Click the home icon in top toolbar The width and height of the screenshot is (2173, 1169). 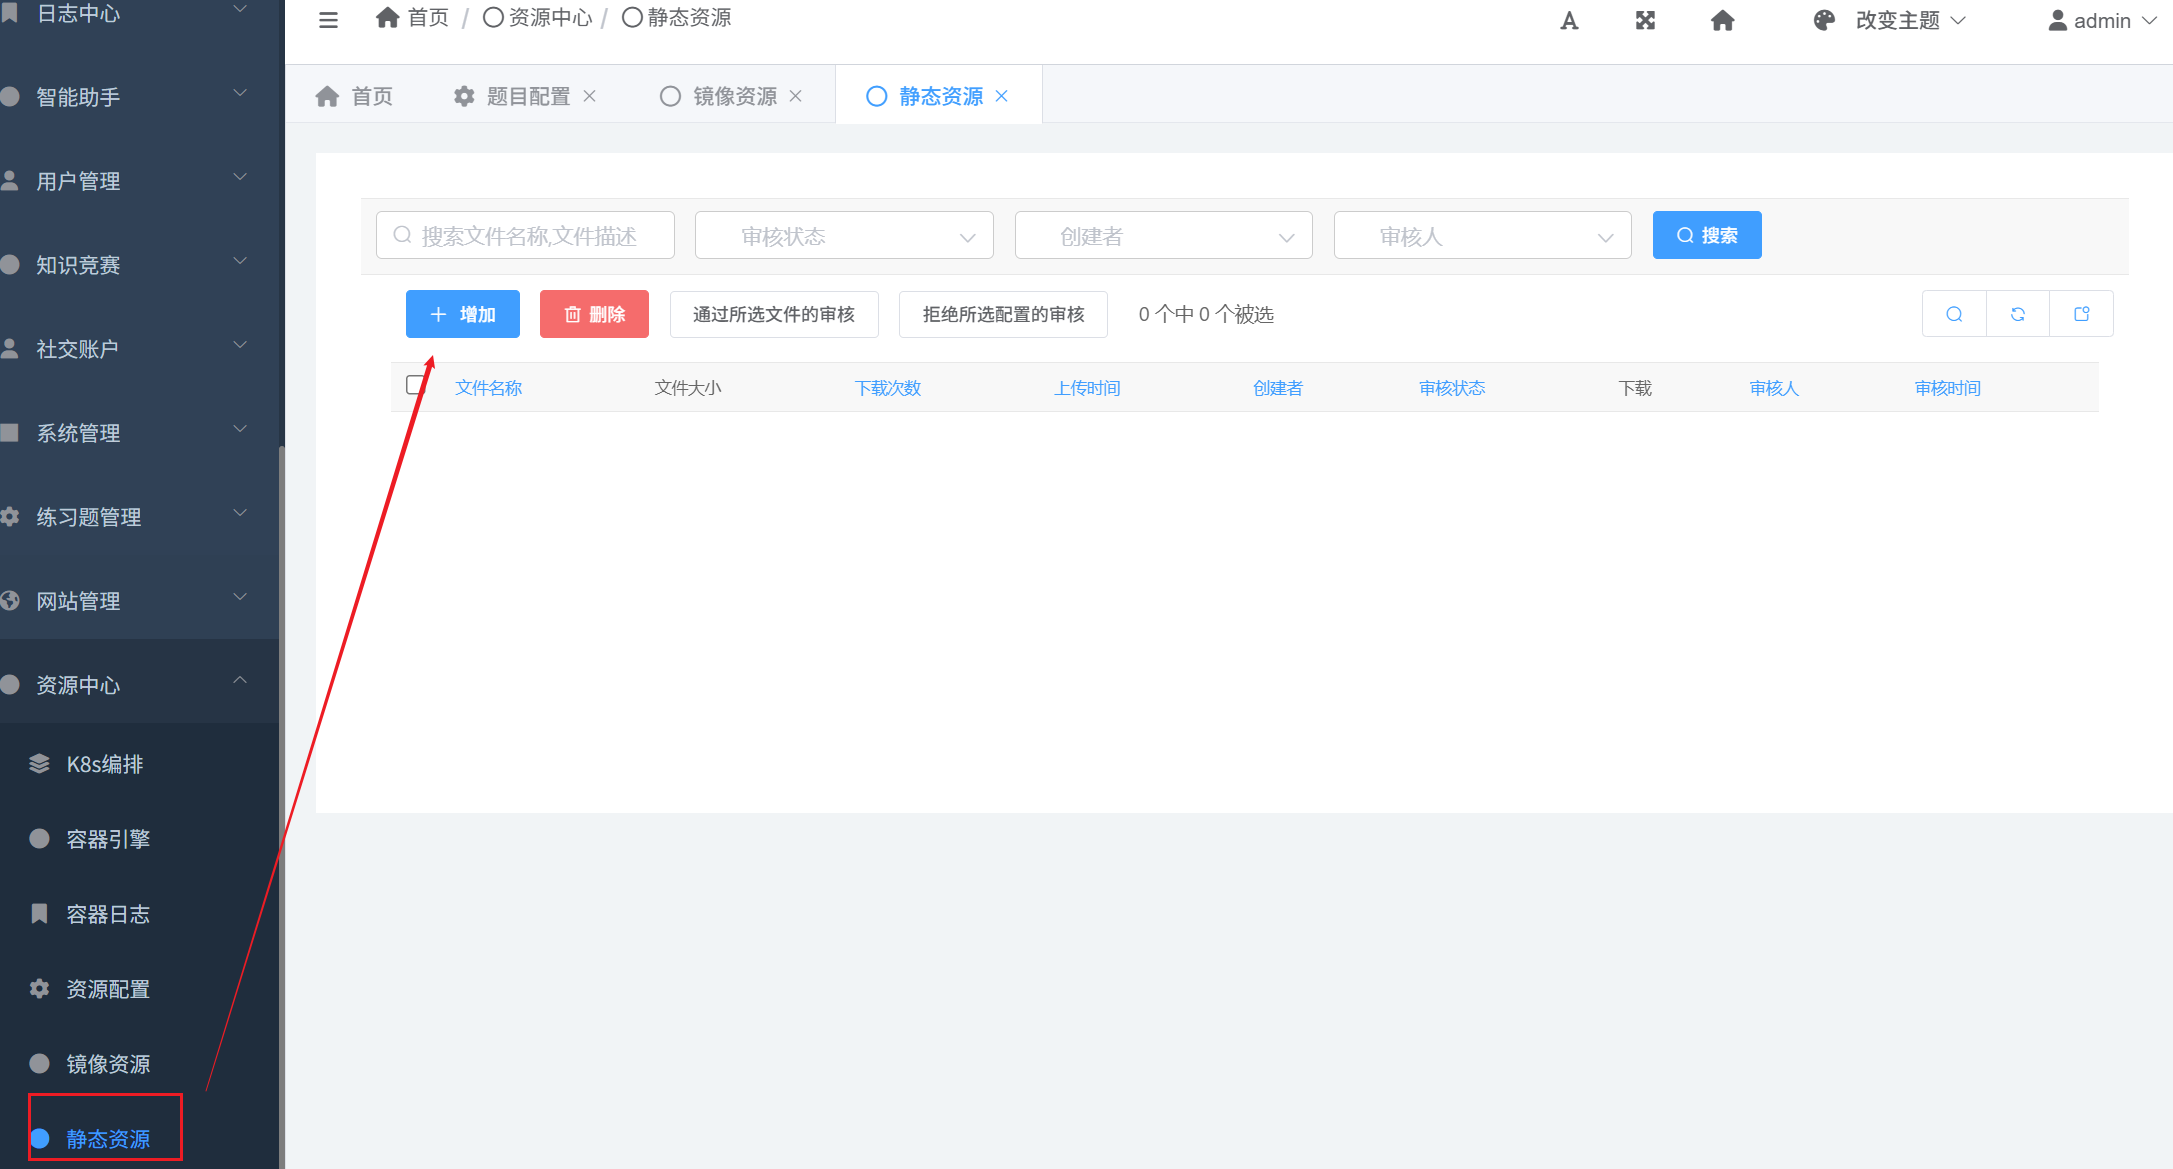(x=1722, y=21)
